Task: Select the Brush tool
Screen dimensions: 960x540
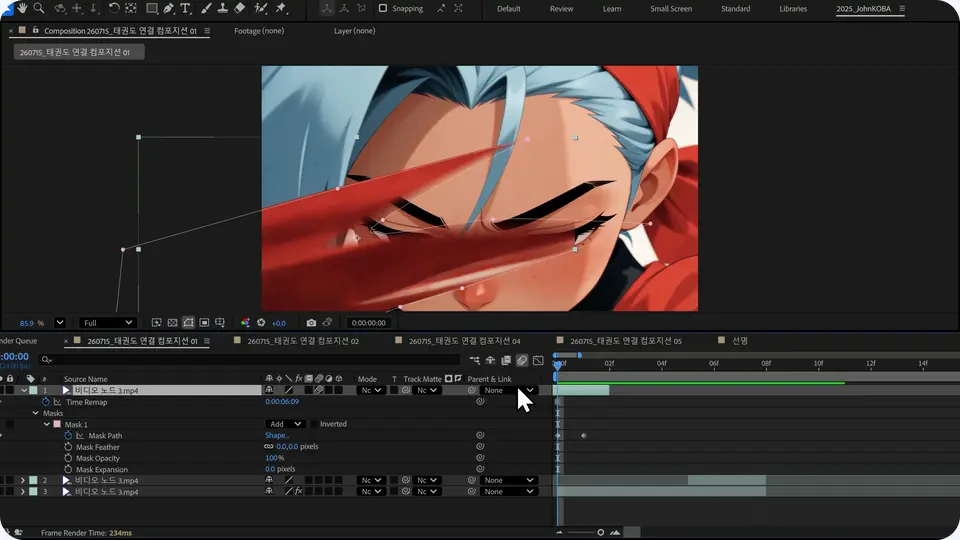Action: (x=206, y=8)
